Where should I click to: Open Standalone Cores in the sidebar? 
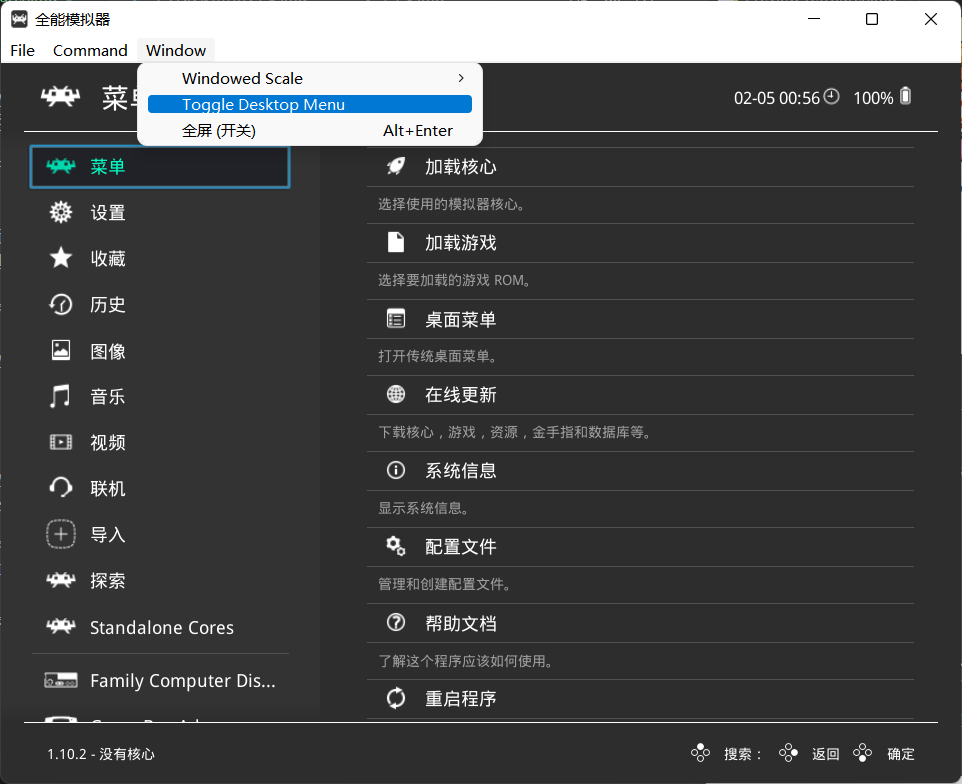click(x=161, y=628)
